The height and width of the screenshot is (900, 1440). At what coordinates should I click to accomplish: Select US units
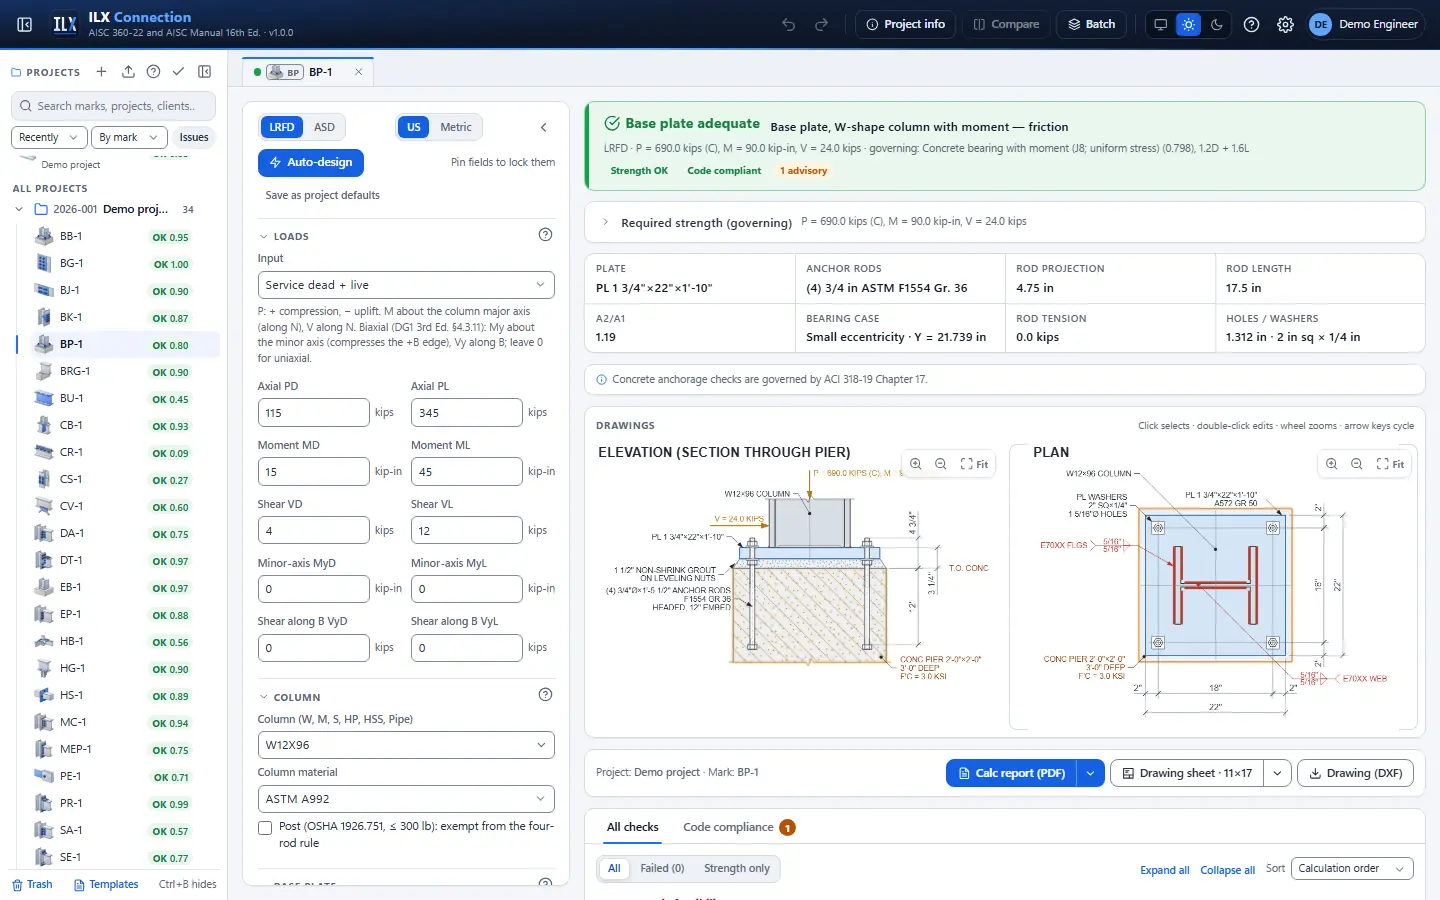tap(414, 127)
